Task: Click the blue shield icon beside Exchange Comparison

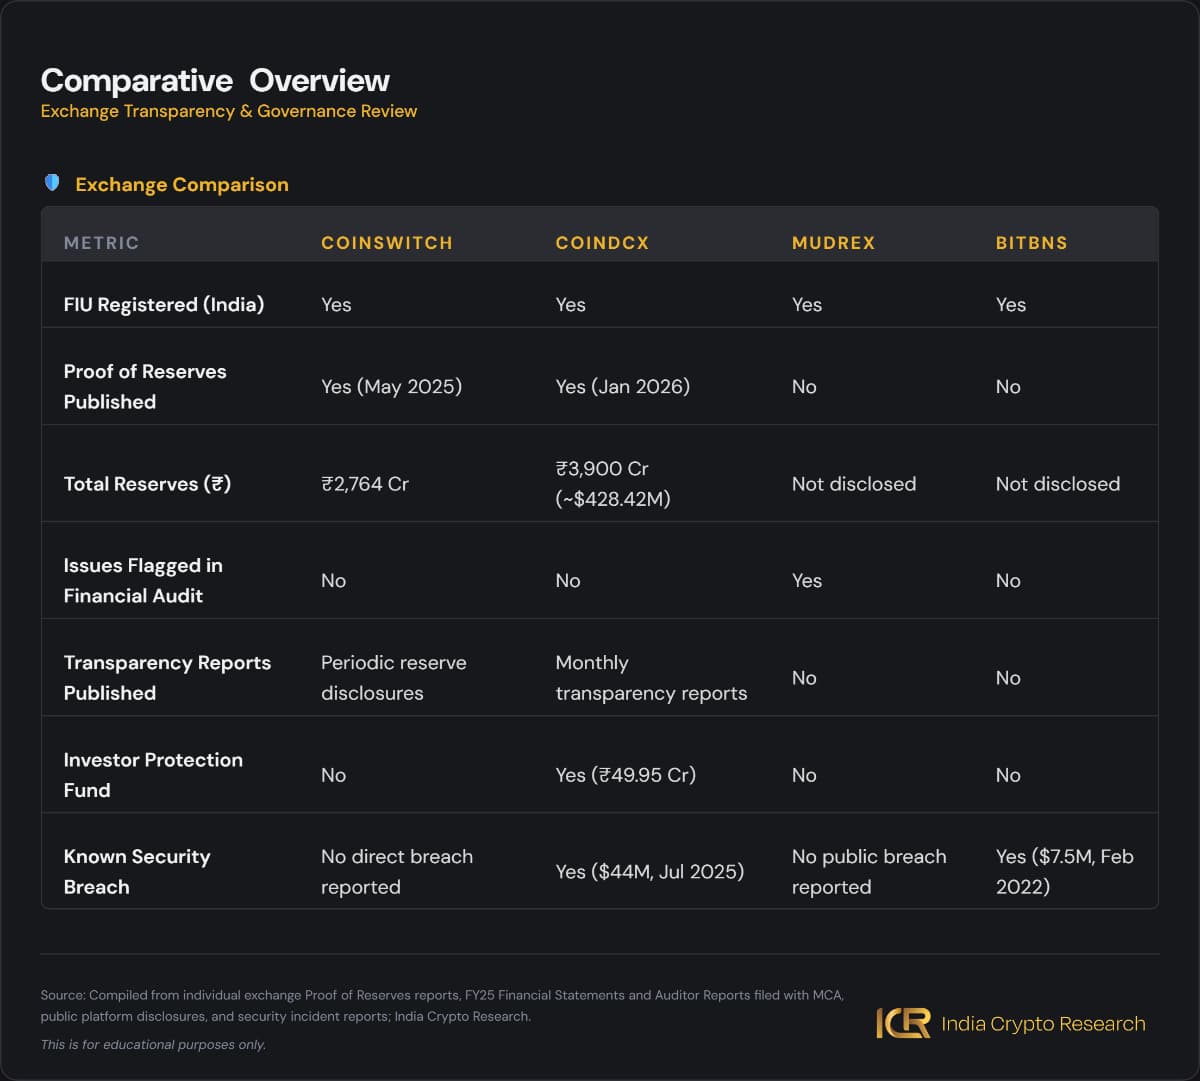Action: [52, 183]
